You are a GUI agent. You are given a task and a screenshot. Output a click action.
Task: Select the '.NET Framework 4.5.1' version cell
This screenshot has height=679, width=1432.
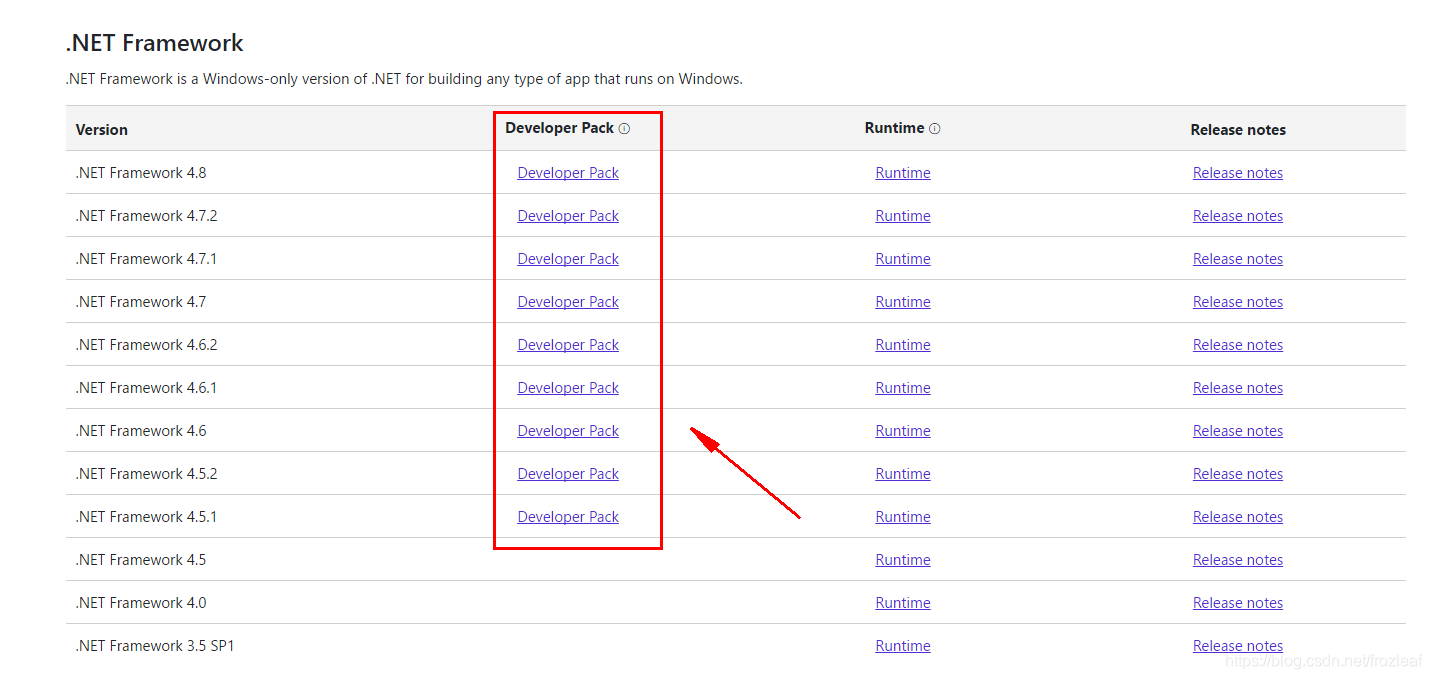[x=146, y=517]
